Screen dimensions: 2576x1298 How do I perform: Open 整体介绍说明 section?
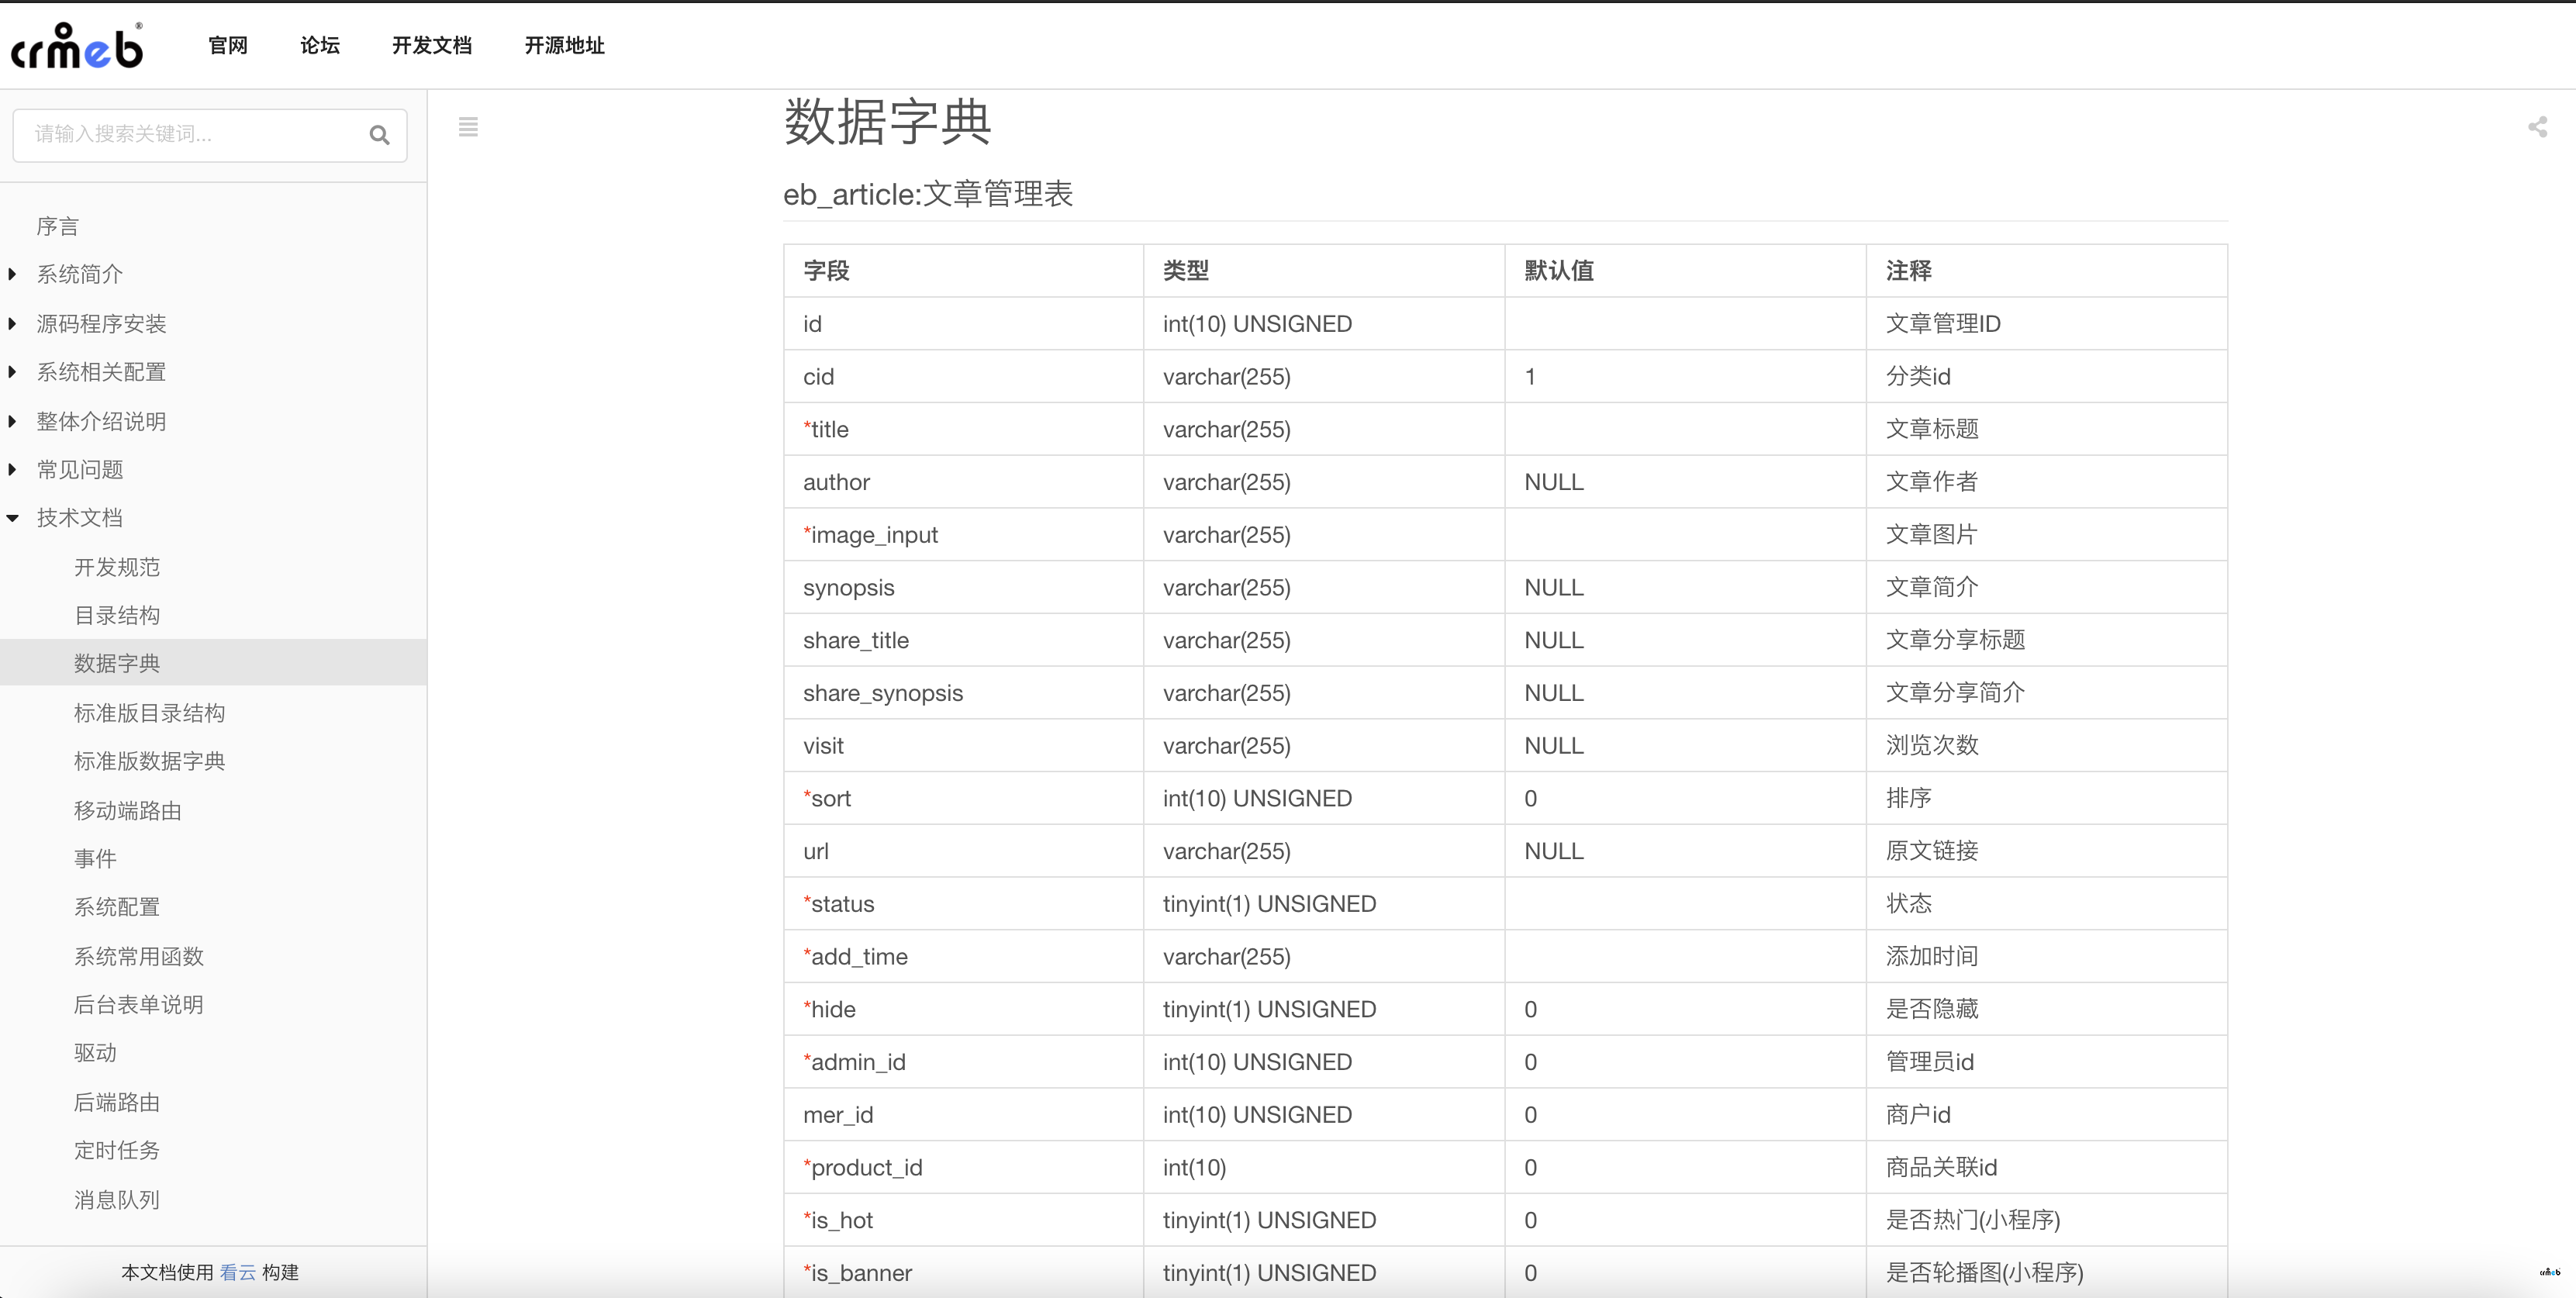(x=101, y=421)
